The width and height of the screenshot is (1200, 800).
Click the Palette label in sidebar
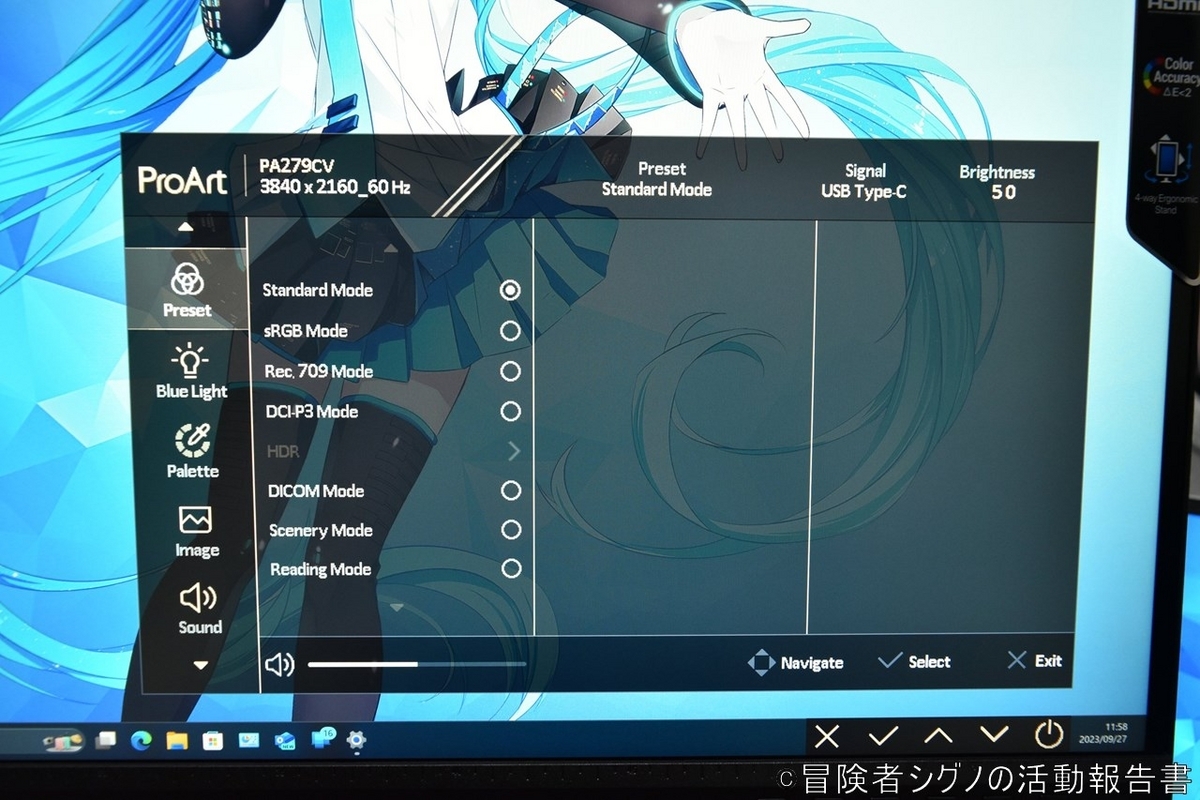coord(193,471)
